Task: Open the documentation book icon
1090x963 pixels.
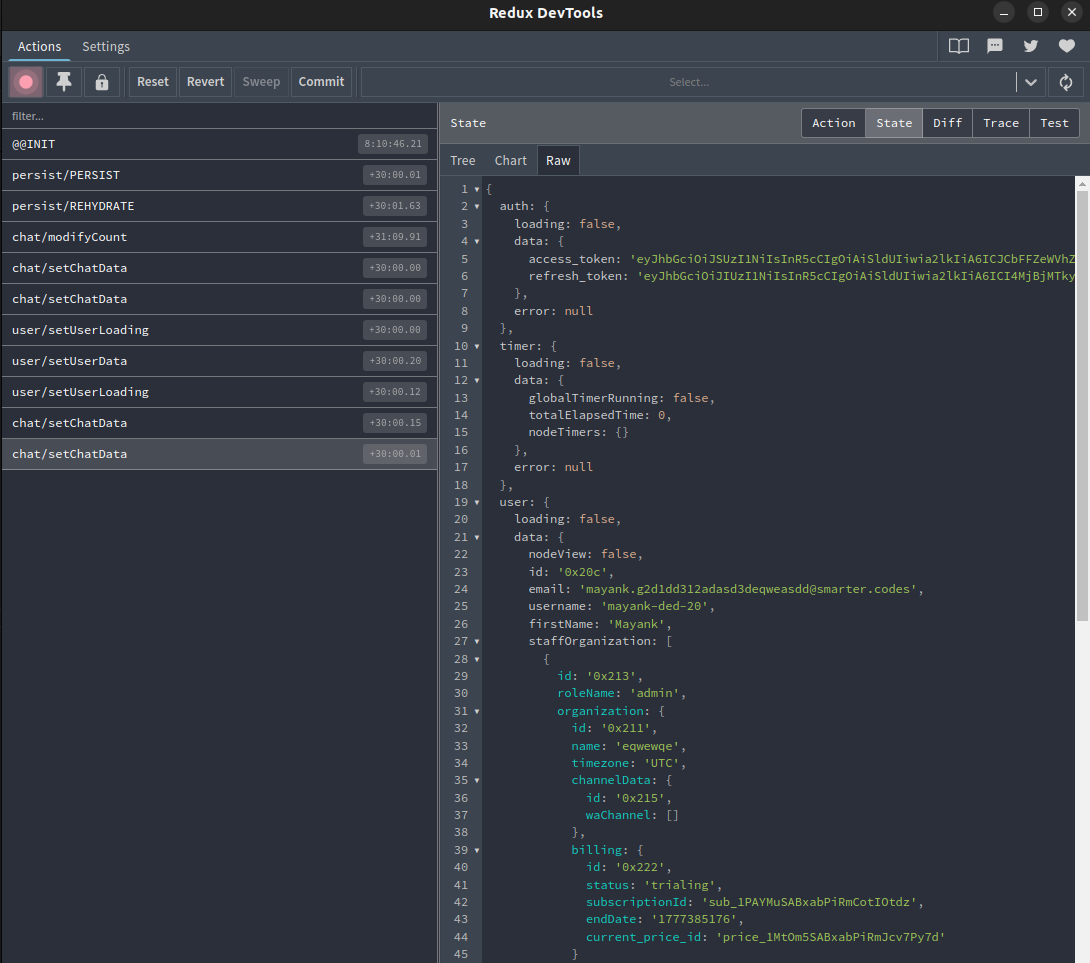Action: pyautogui.click(x=959, y=47)
